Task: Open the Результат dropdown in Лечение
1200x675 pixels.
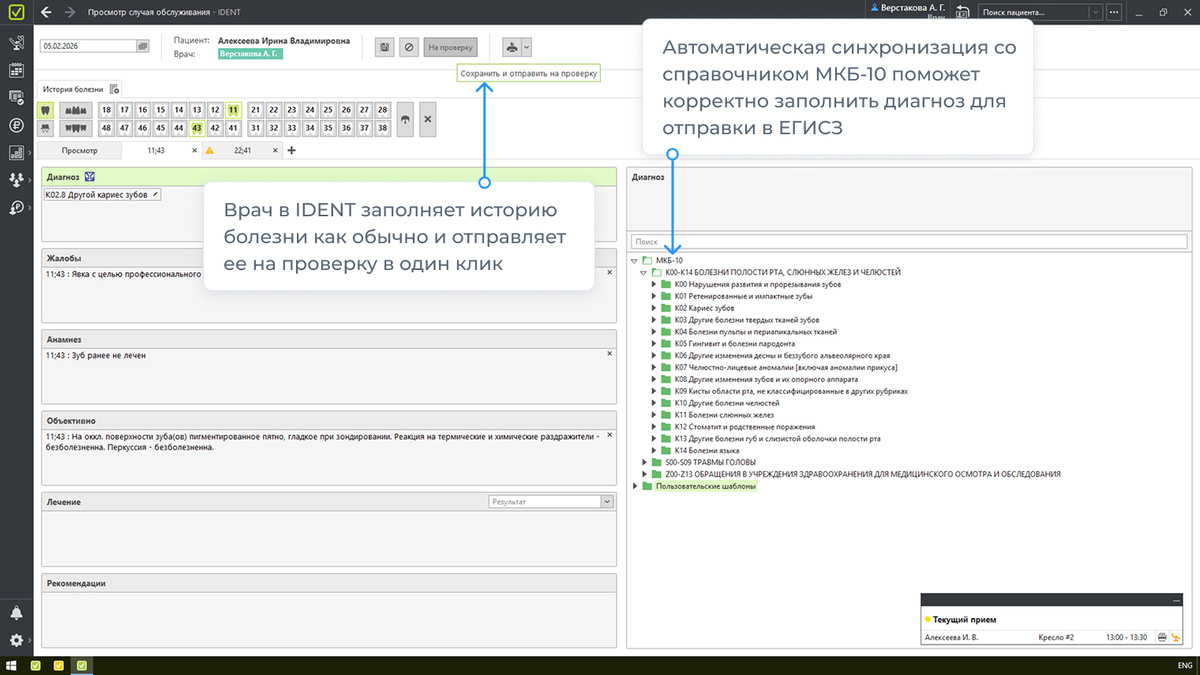Action: pyautogui.click(x=607, y=502)
